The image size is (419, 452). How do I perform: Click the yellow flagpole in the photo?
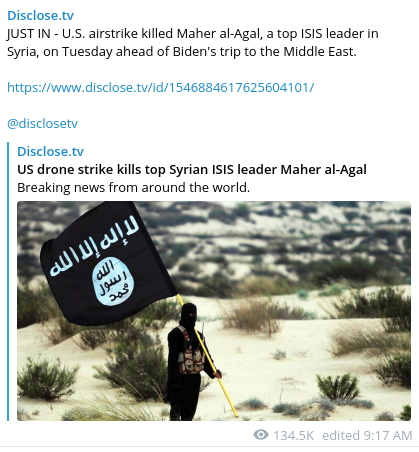coord(208,357)
